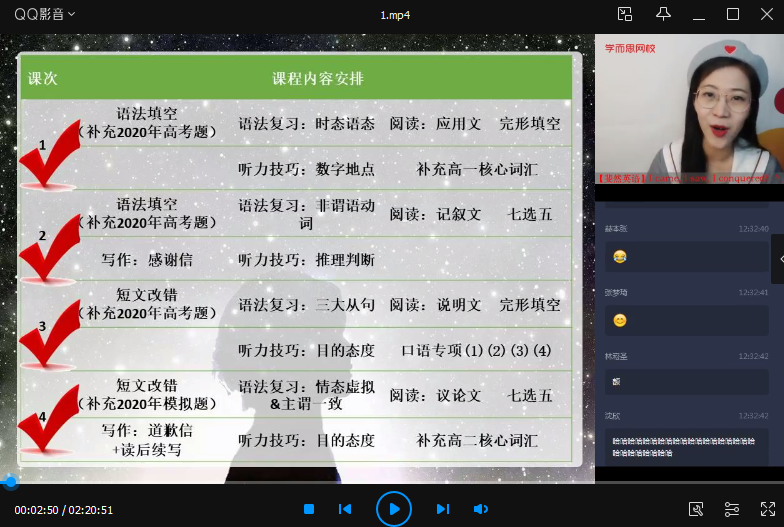Open playback adjustment settings sliders icon
This screenshot has width=784, height=527.
click(x=732, y=509)
